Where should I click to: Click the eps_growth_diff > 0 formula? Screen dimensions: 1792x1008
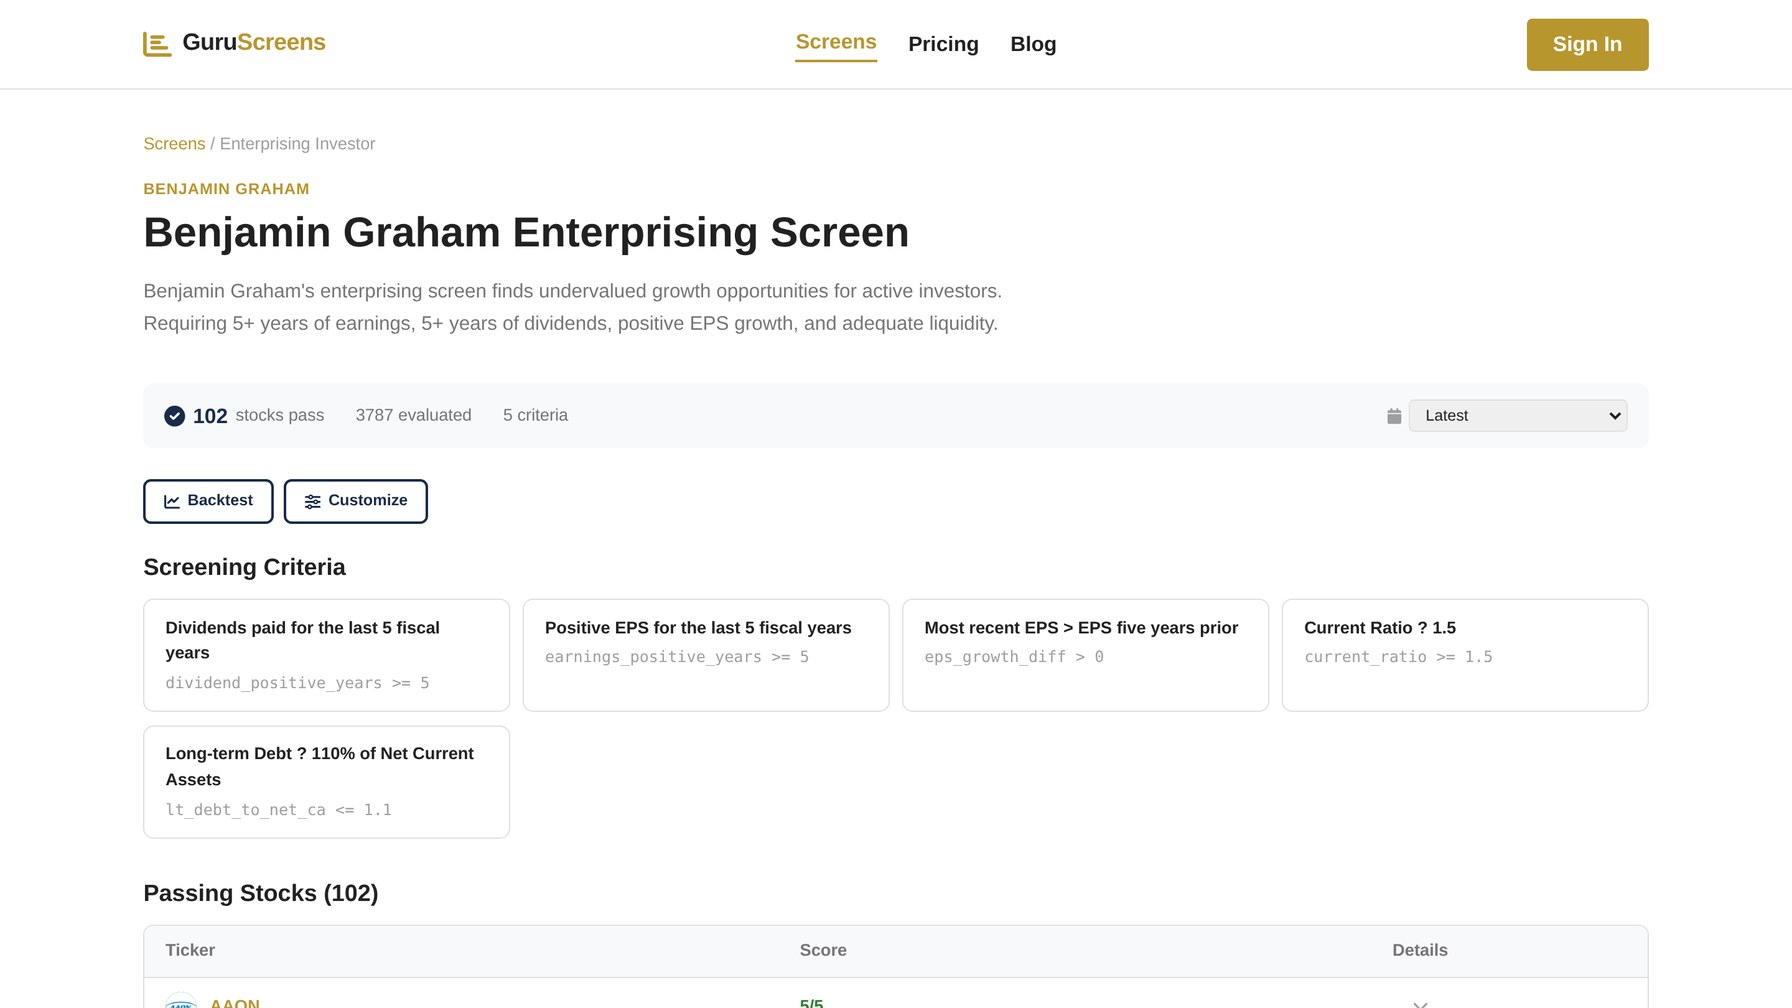[1014, 657]
